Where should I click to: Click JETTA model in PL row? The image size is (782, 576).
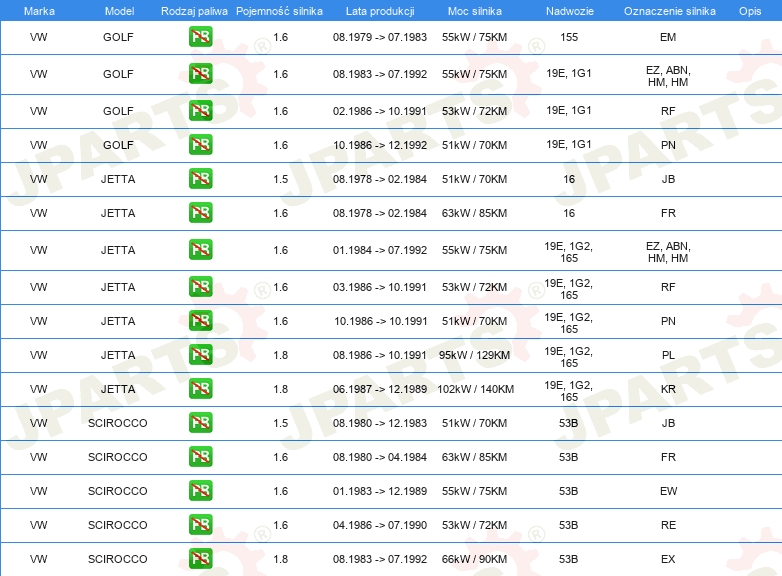tap(118, 355)
